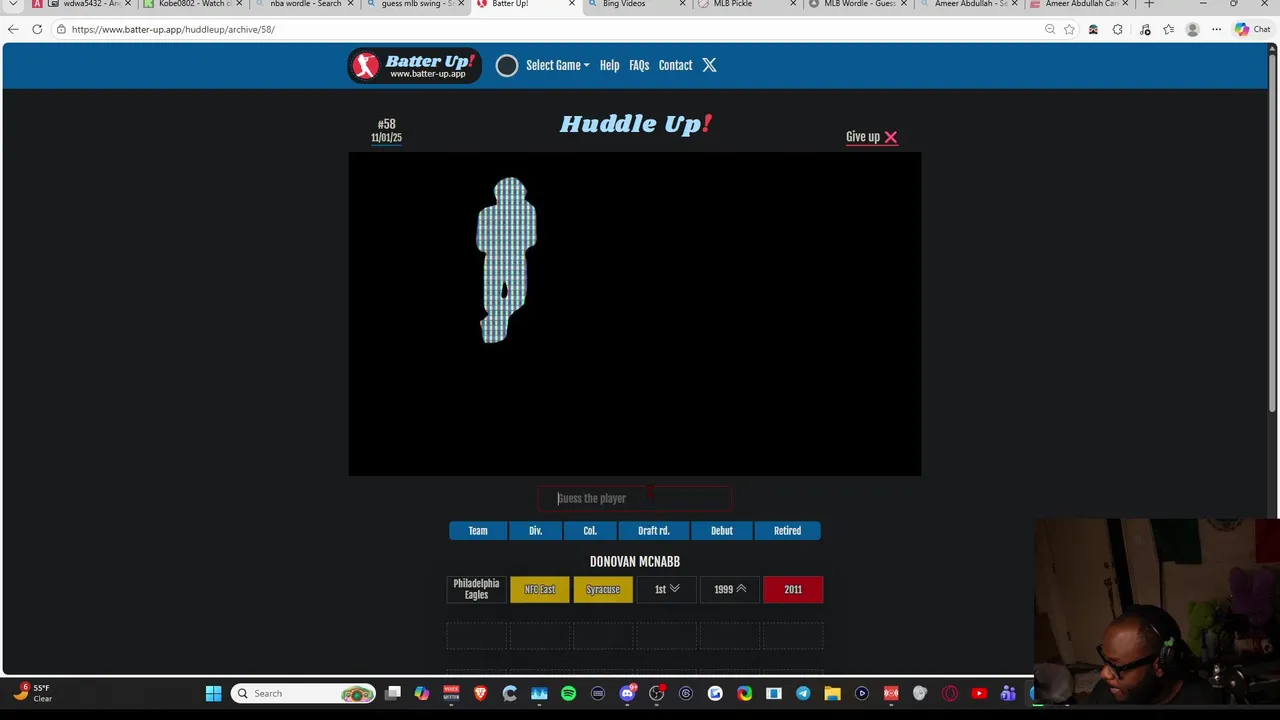Click the 1st draft round cell
This screenshot has width=1280, height=720.
(666, 589)
